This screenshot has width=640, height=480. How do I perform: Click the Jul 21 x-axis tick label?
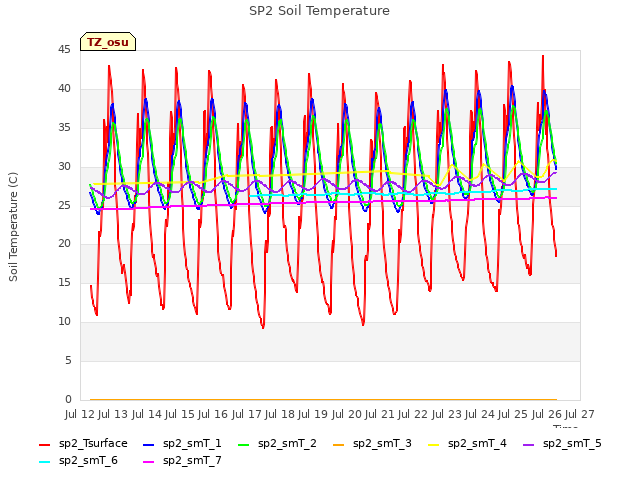point(380,414)
